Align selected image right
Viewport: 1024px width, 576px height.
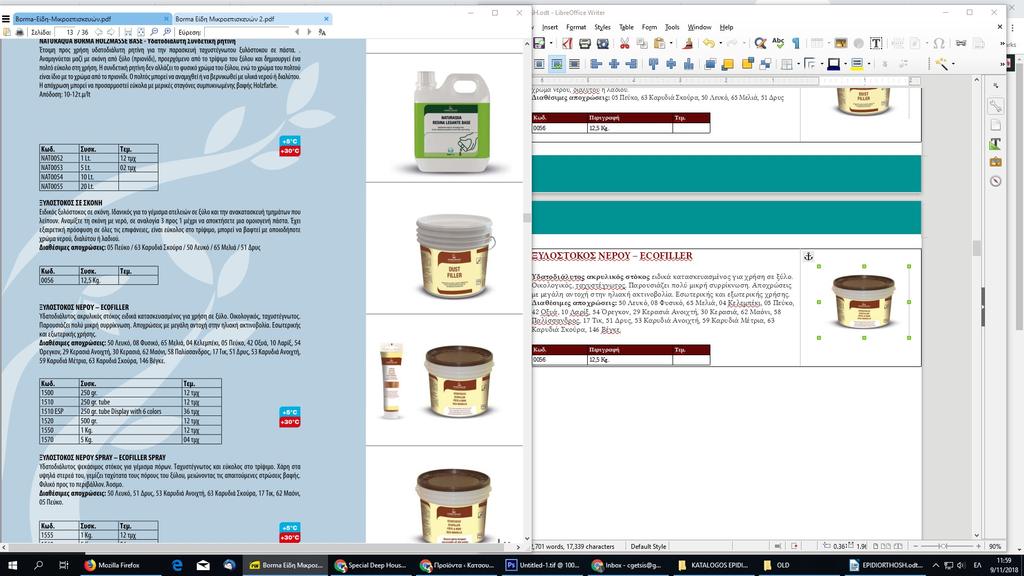pyautogui.click(x=632, y=63)
